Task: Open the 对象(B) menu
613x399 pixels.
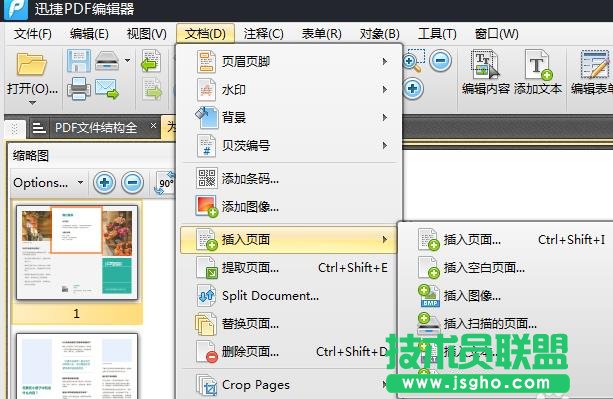Action: [379, 34]
